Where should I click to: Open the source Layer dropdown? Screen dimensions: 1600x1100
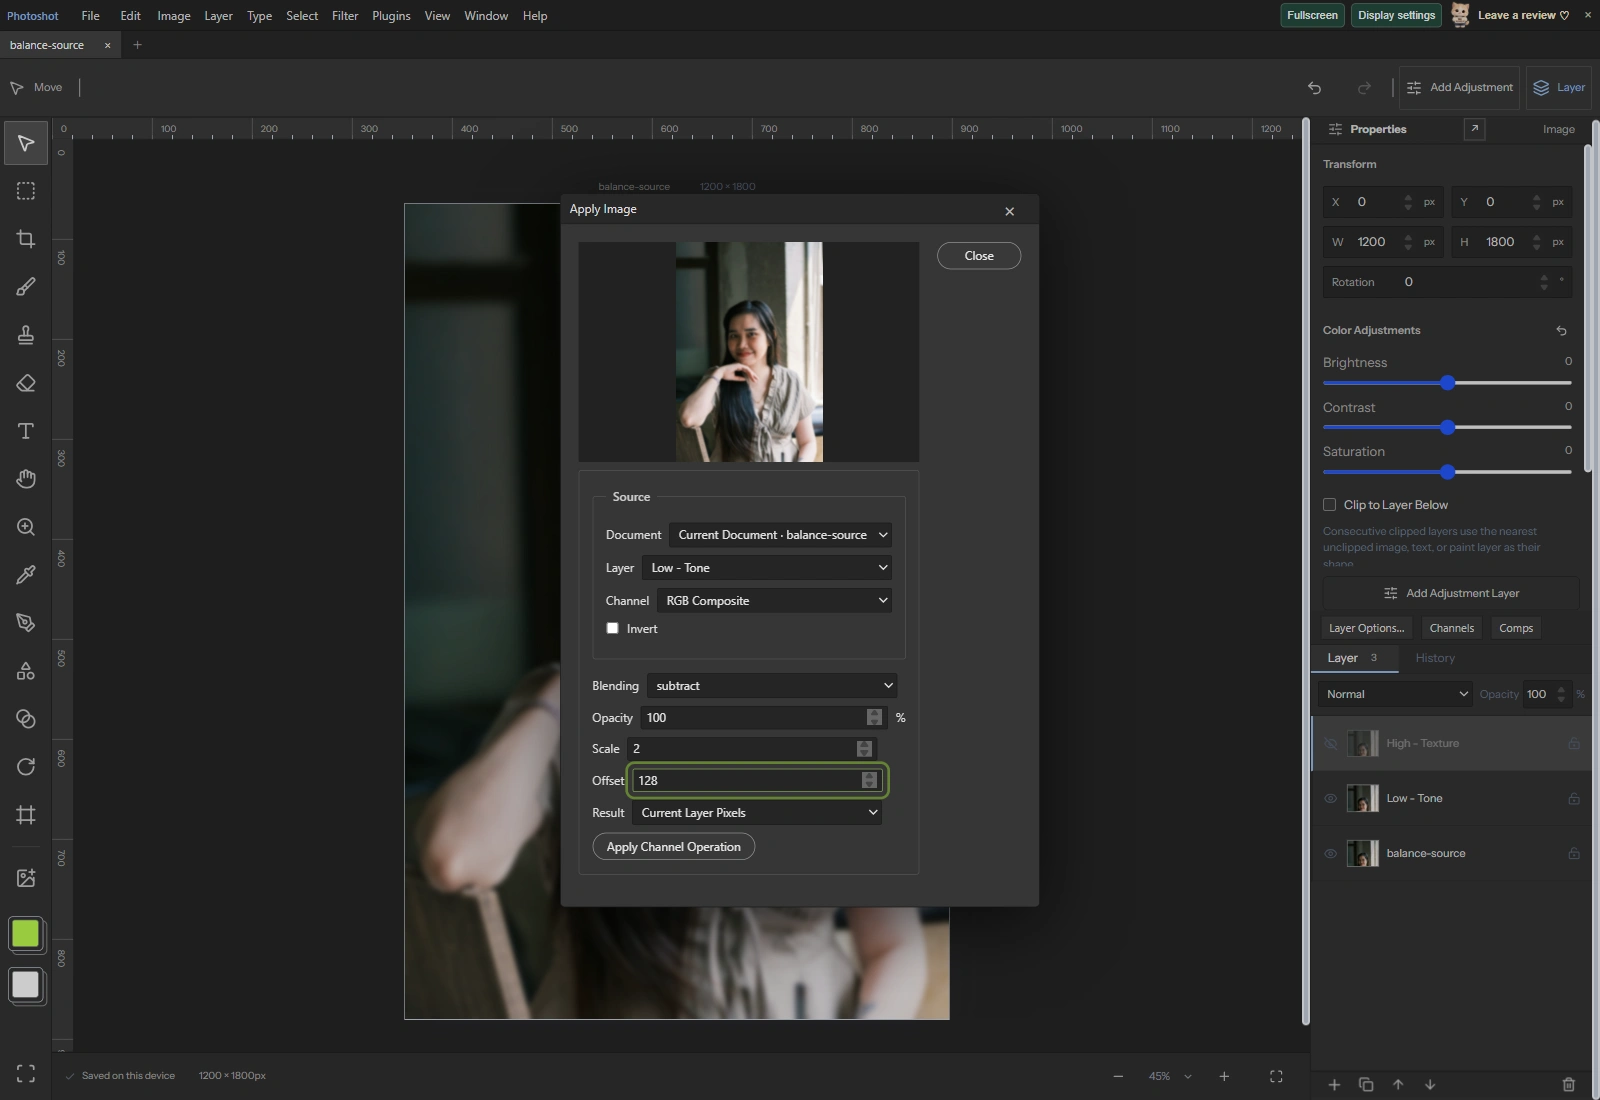[766, 568]
